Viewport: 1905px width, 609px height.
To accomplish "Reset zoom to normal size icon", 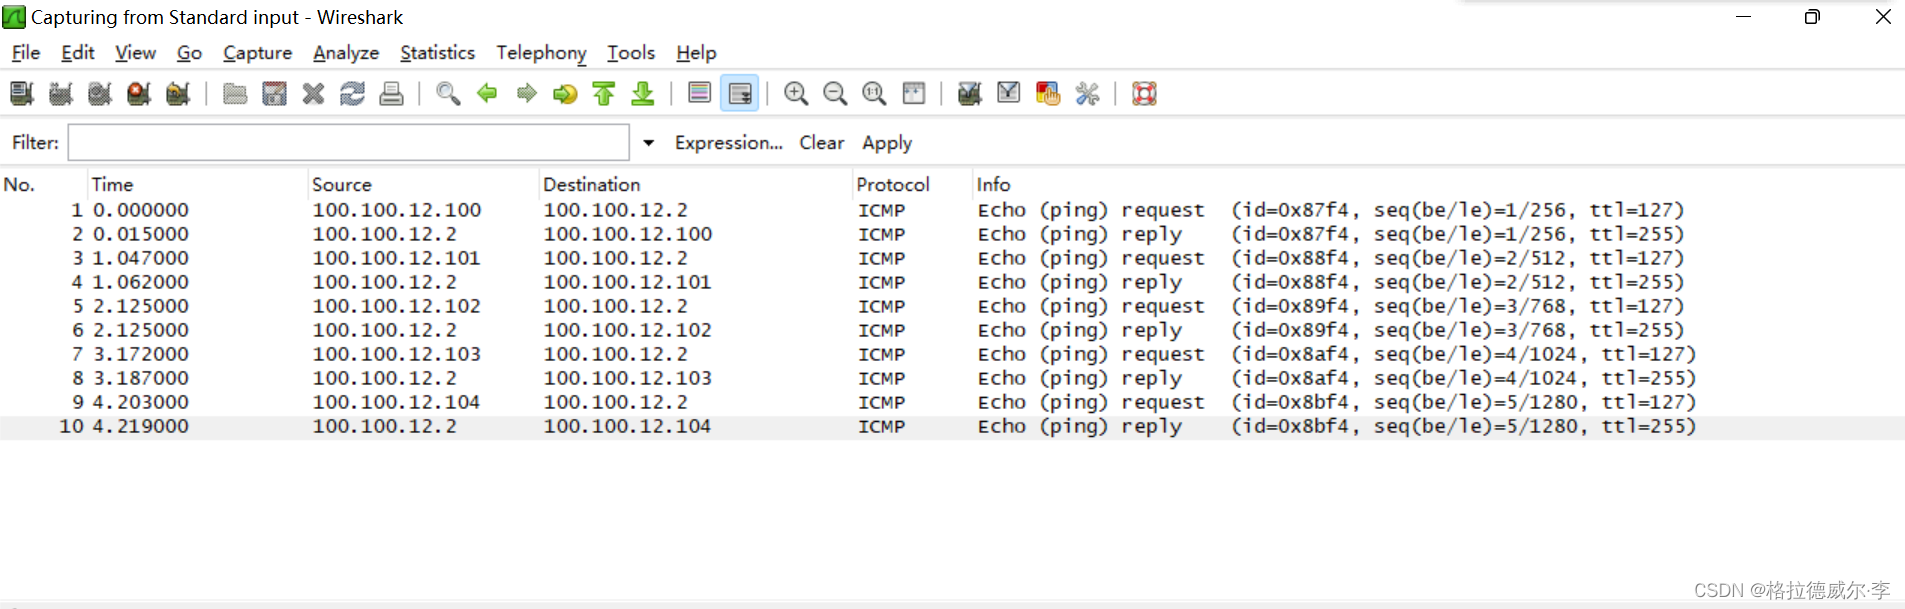I will click(874, 94).
